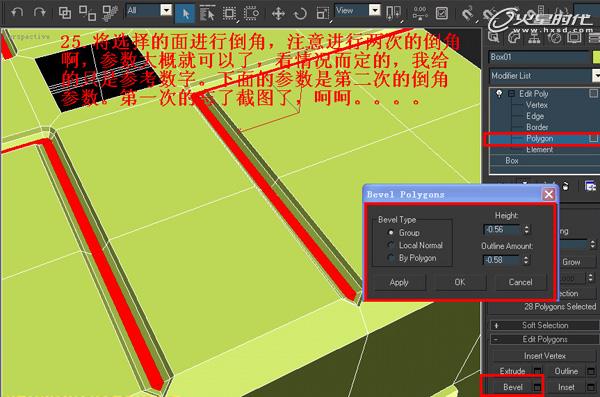Activate the Unlink Selection tool
The width and height of the screenshot is (600, 397).
(87, 13)
